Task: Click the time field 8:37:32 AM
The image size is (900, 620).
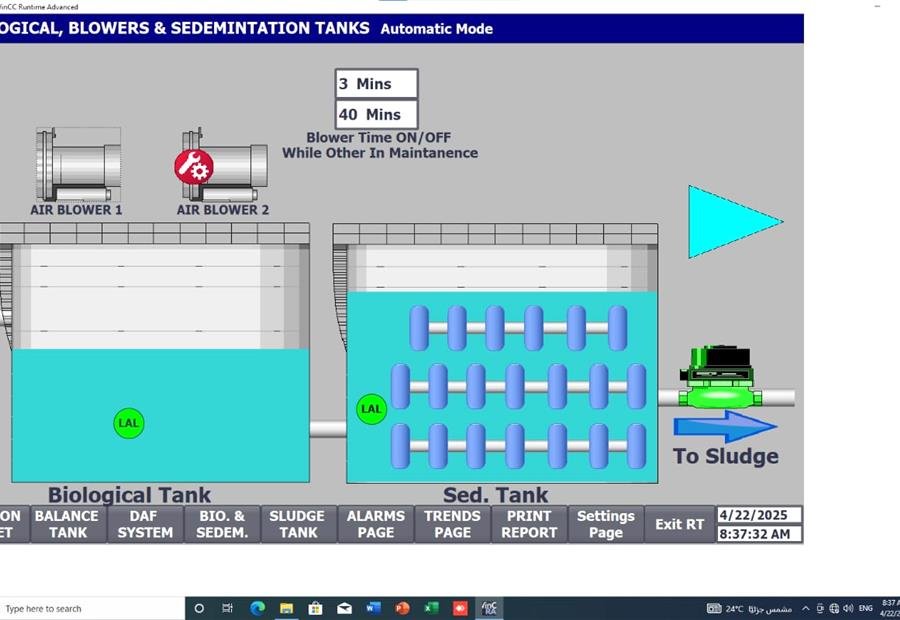Action: (759, 534)
